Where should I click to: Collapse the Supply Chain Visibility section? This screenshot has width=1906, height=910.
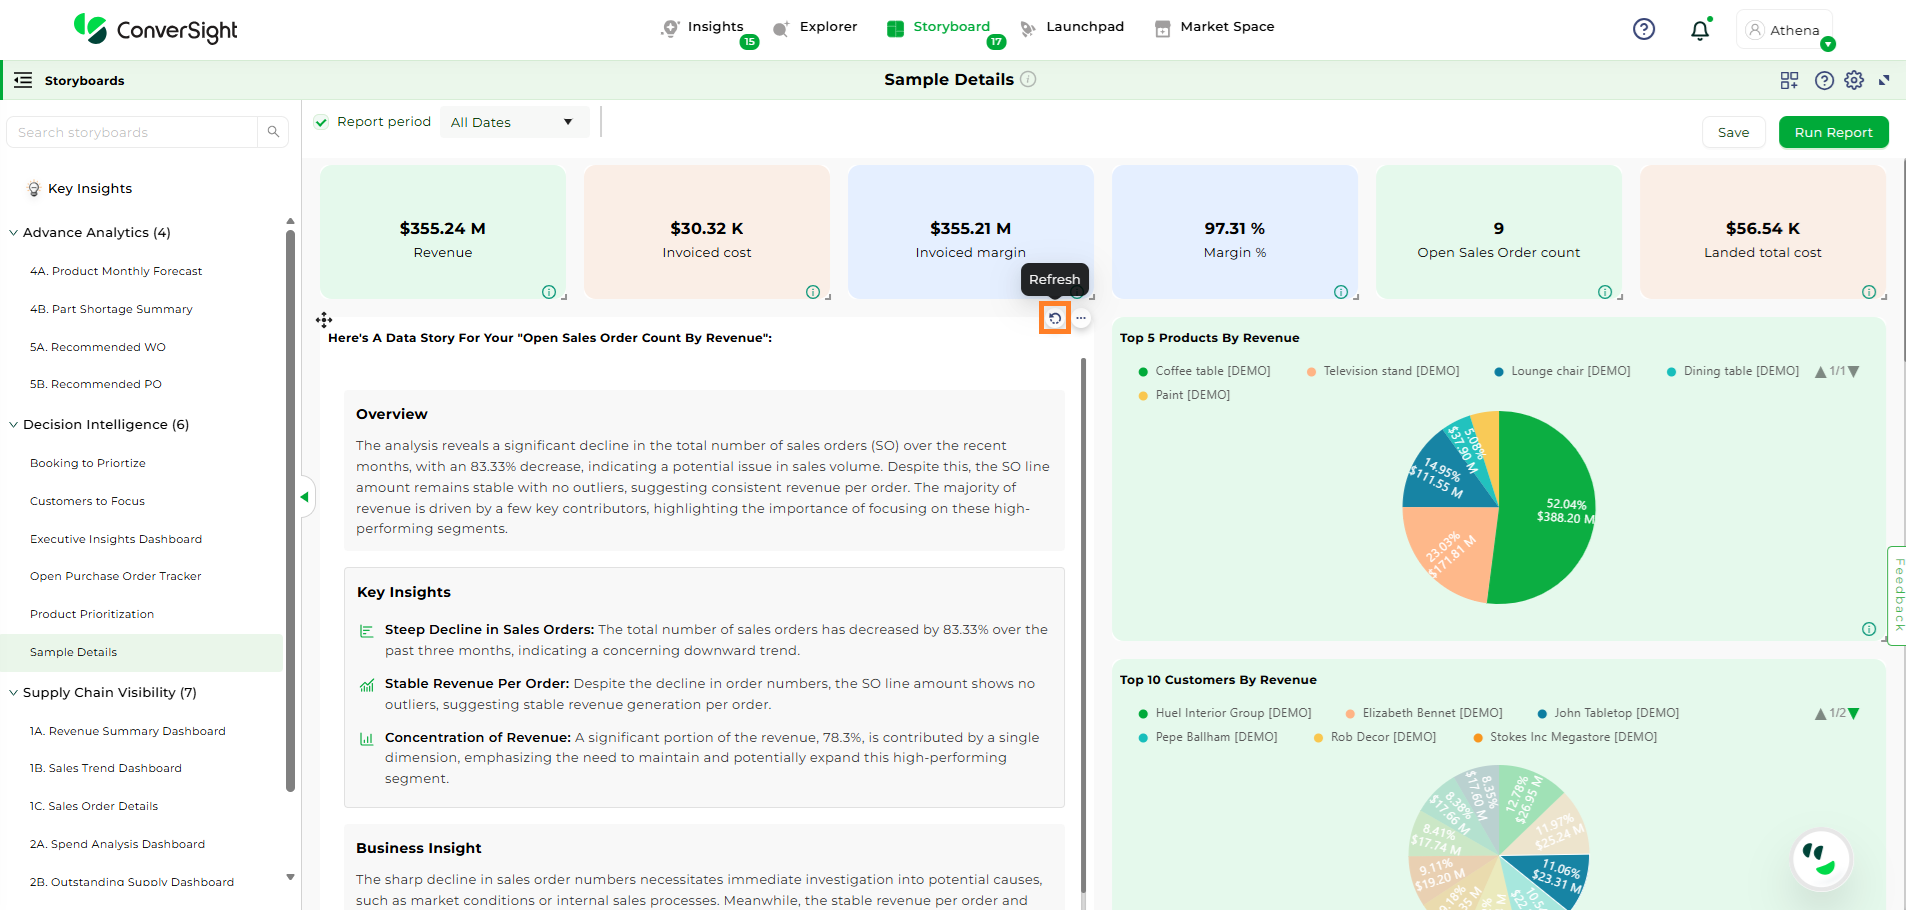[x=14, y=693]
